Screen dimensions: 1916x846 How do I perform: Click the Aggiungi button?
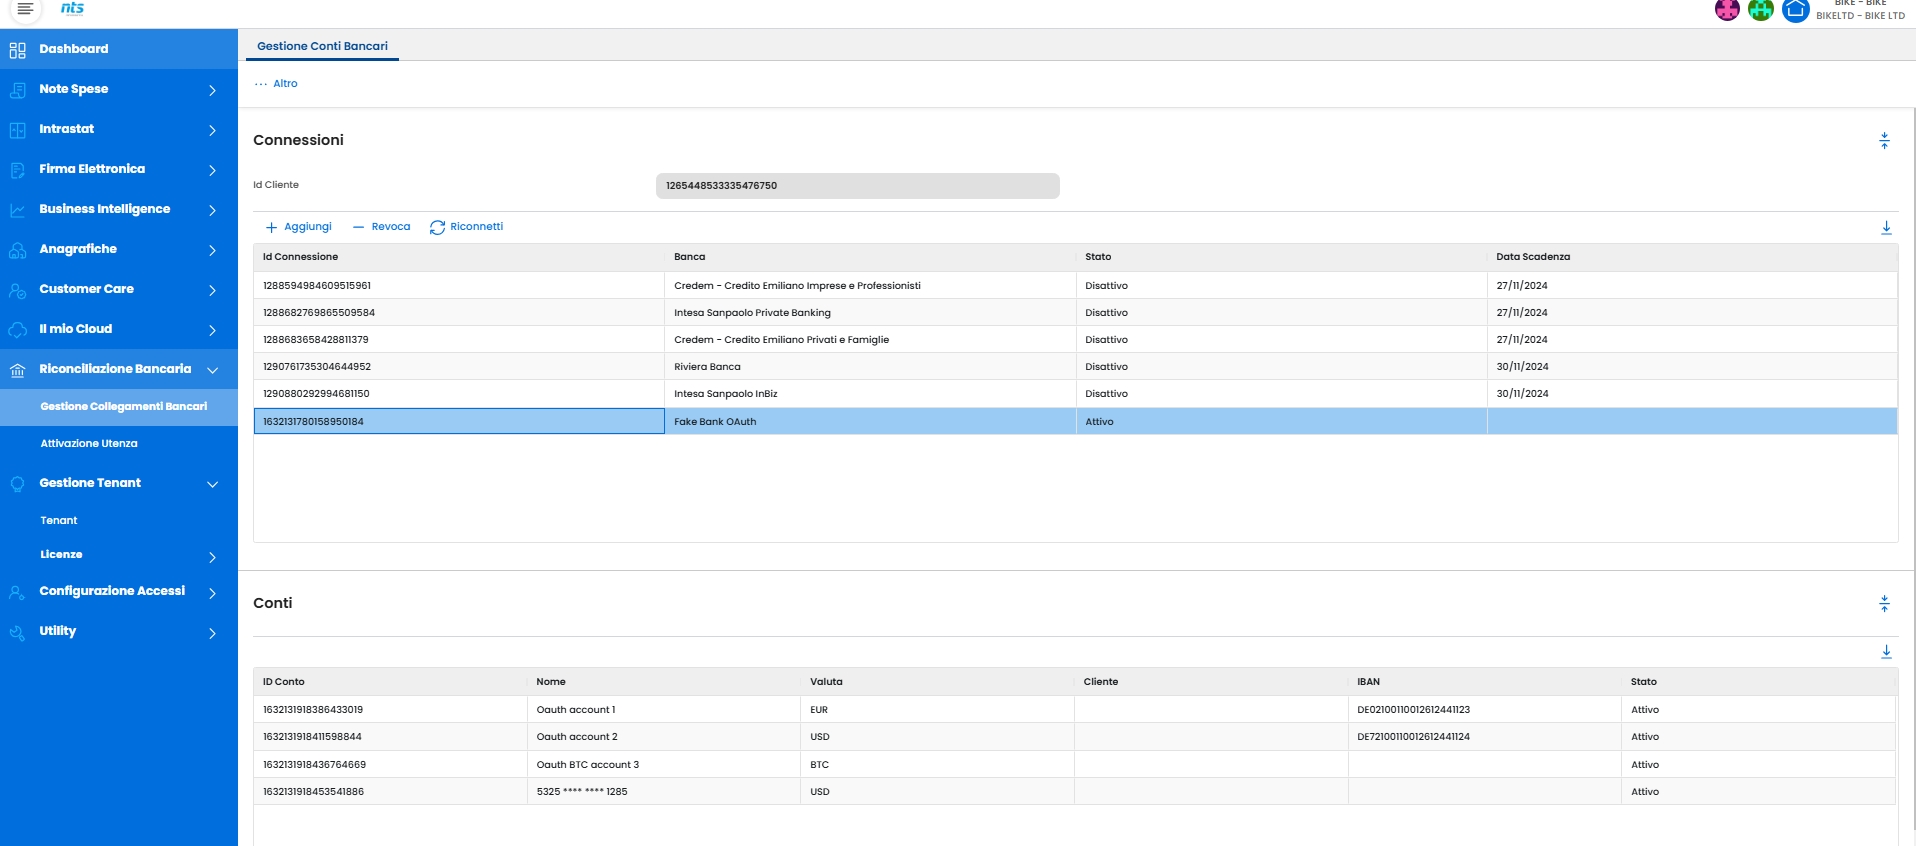click(298, 227)
